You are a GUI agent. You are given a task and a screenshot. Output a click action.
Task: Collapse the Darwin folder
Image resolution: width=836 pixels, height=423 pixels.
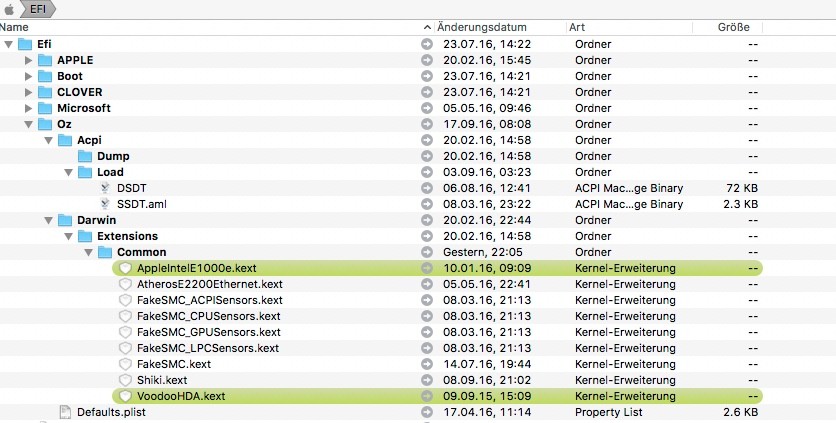point(48,220)
